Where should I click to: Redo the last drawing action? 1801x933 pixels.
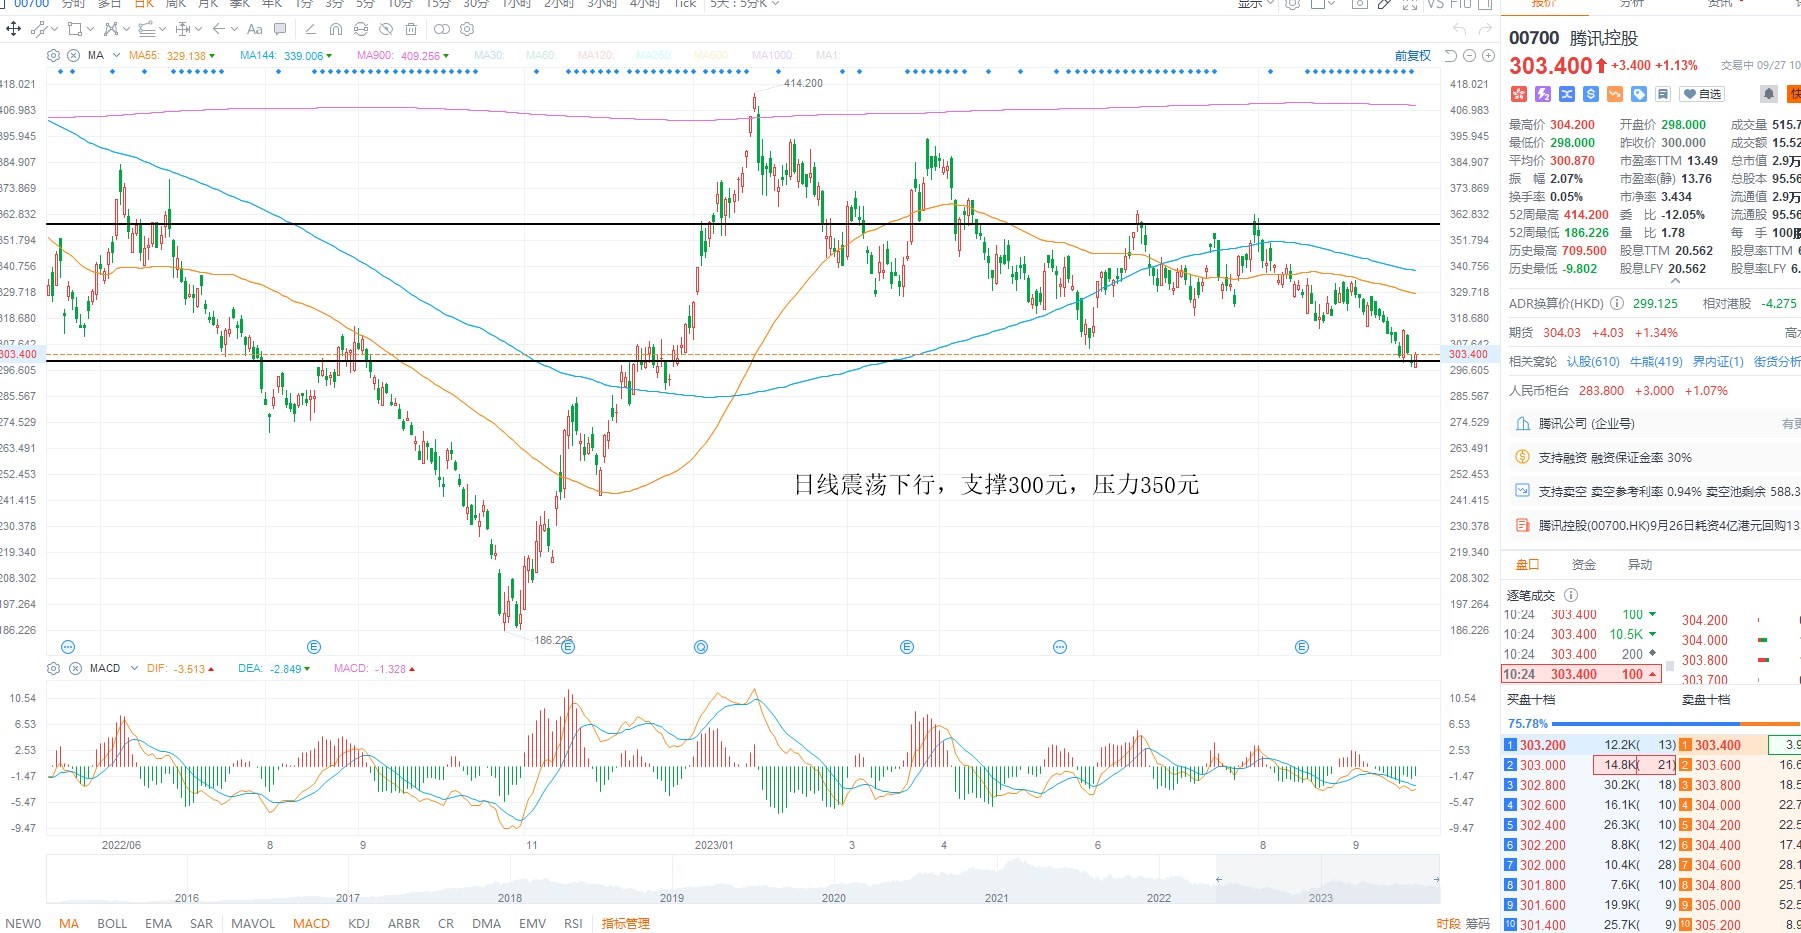(x=1486, y=29)
